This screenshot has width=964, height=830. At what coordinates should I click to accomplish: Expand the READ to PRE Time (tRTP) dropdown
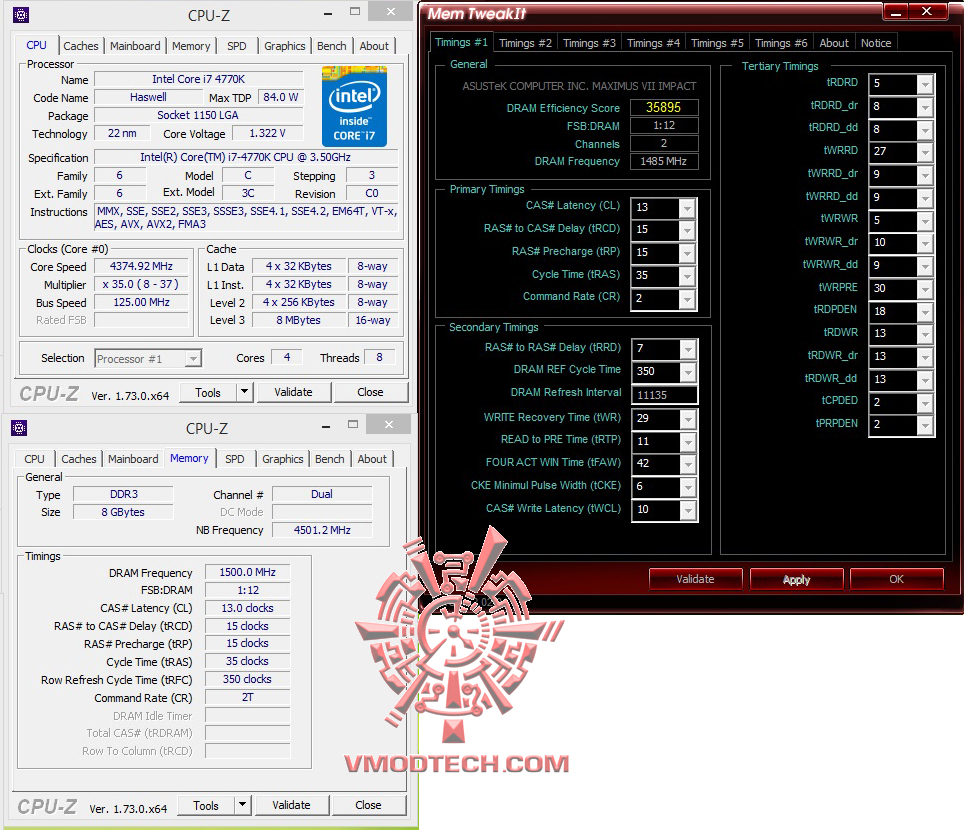(688, 442)
